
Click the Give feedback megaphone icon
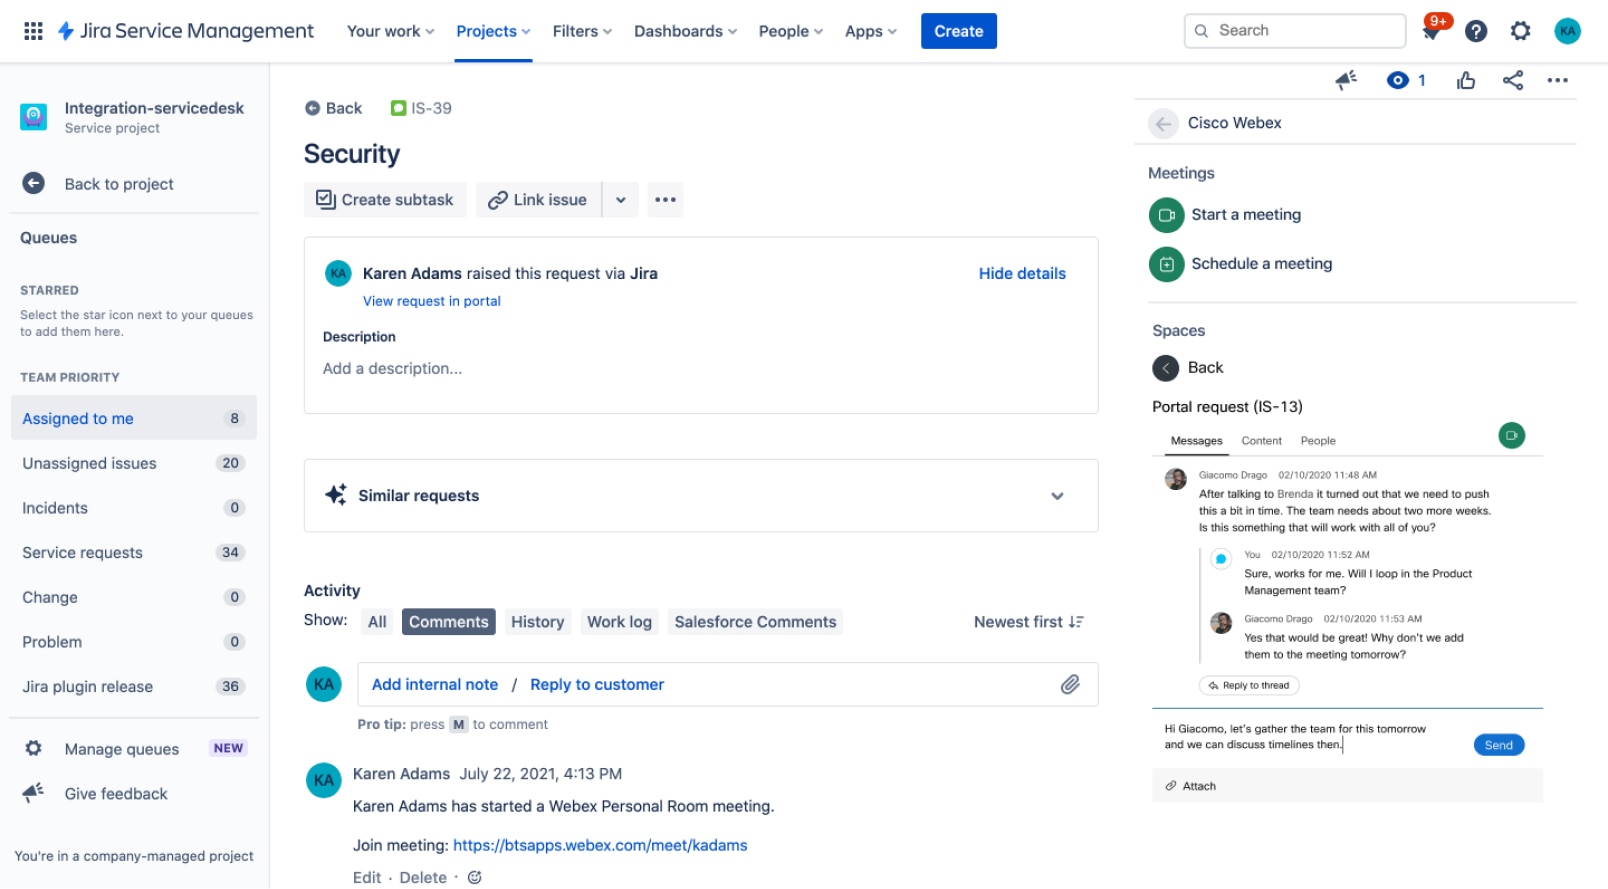tap(34, 793)
